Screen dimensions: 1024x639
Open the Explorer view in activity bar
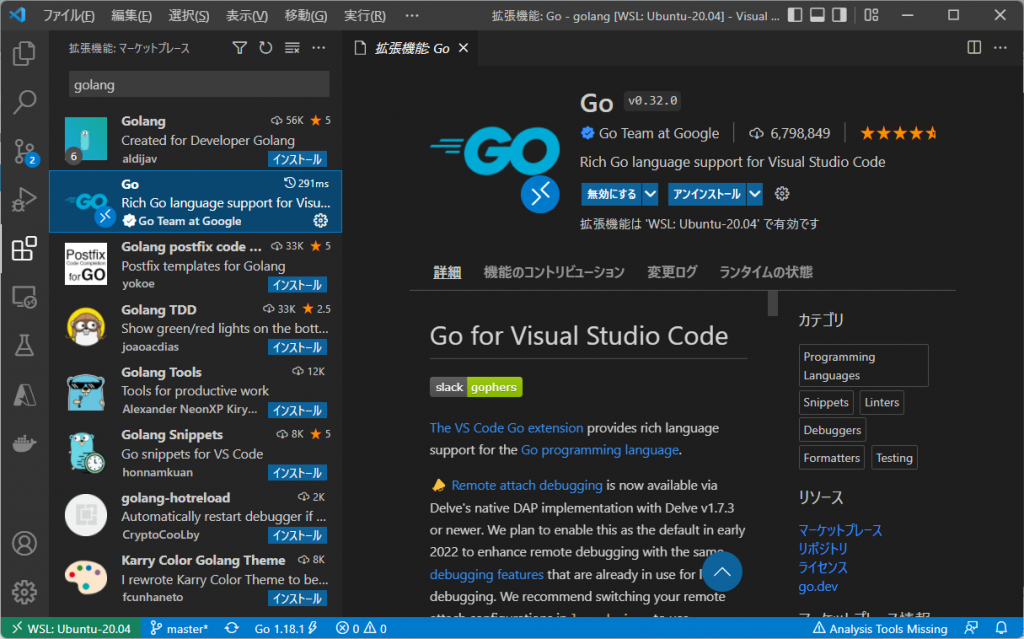point(24,53)
